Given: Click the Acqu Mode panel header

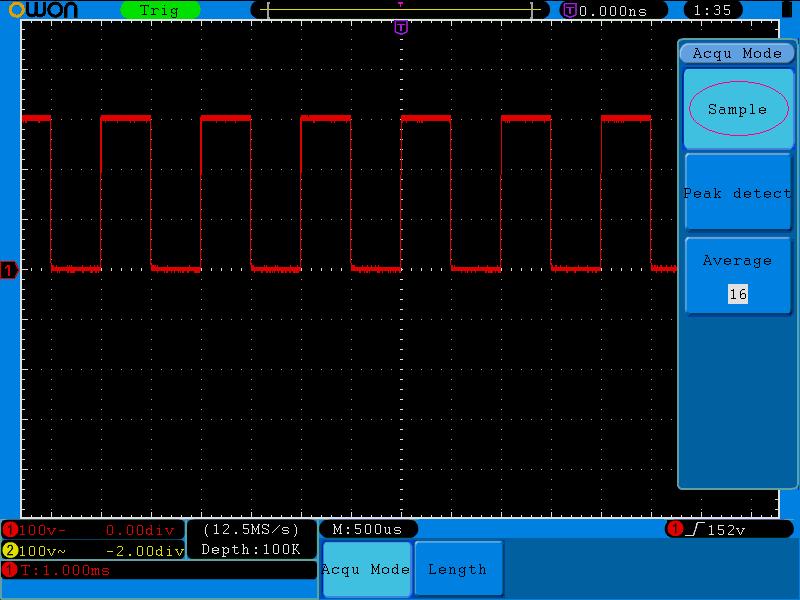Looking at the screenshot, I should [x=737, y=53].
